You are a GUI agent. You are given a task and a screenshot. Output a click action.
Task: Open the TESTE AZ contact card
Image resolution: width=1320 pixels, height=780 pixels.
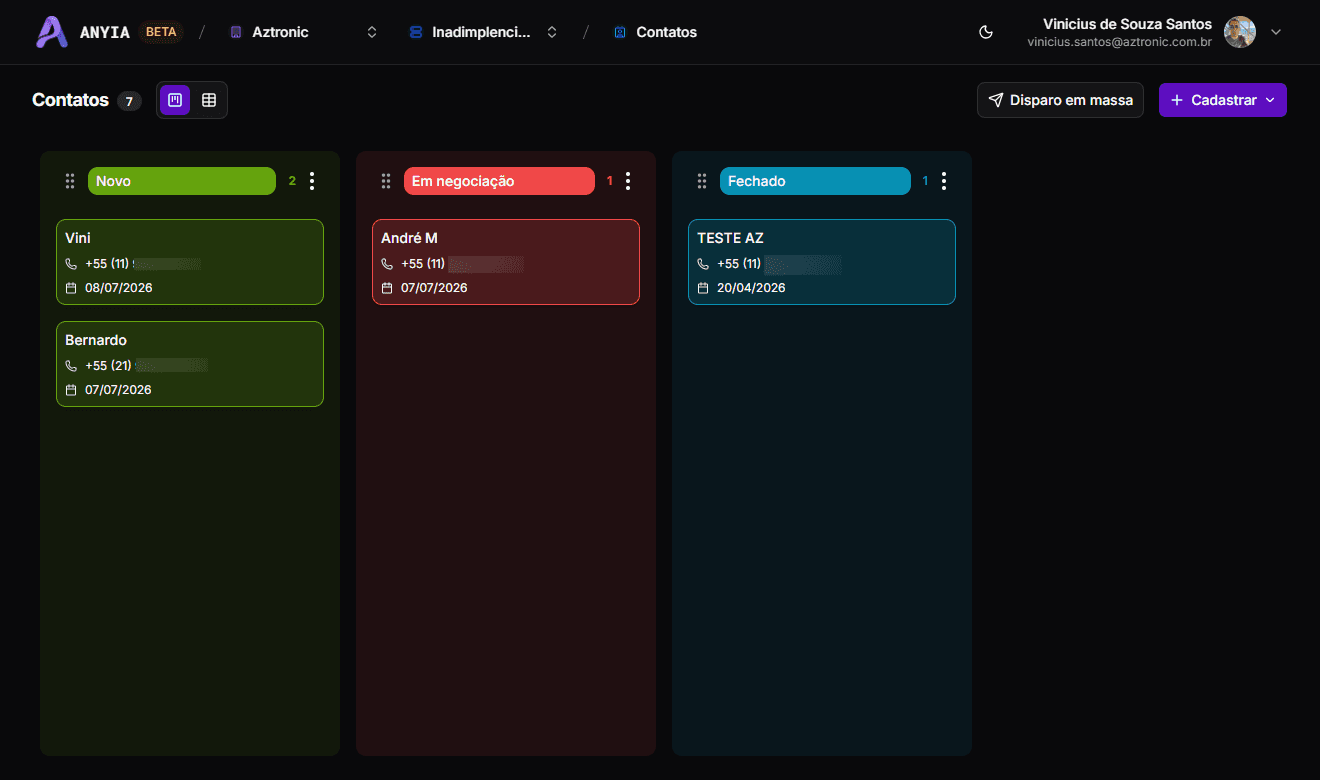coord(822,262)
